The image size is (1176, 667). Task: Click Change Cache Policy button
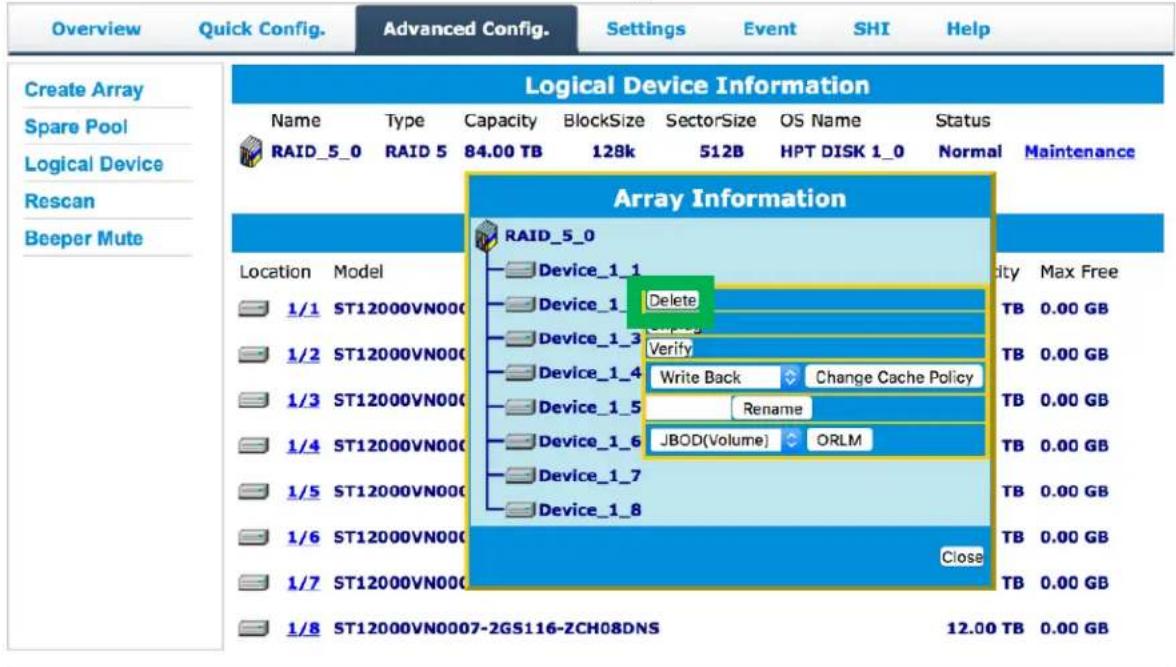tap(894, 377)
